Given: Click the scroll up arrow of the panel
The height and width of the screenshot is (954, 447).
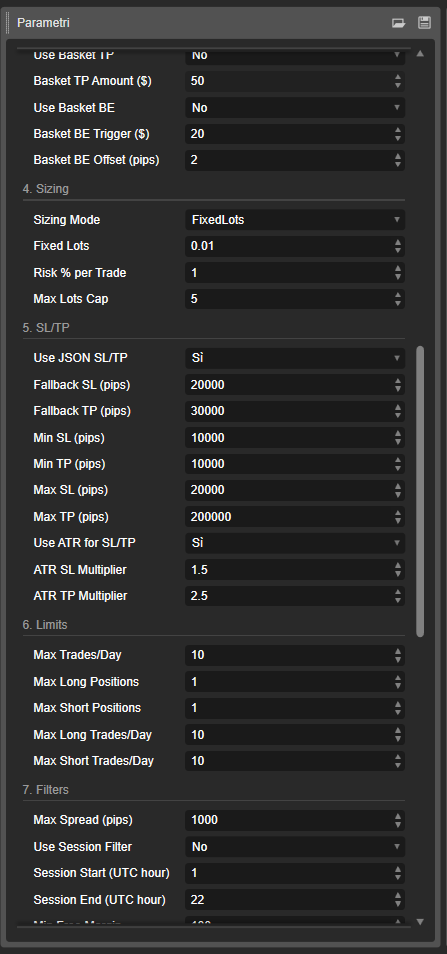Looking at the screenshot, I should (420, 54).
